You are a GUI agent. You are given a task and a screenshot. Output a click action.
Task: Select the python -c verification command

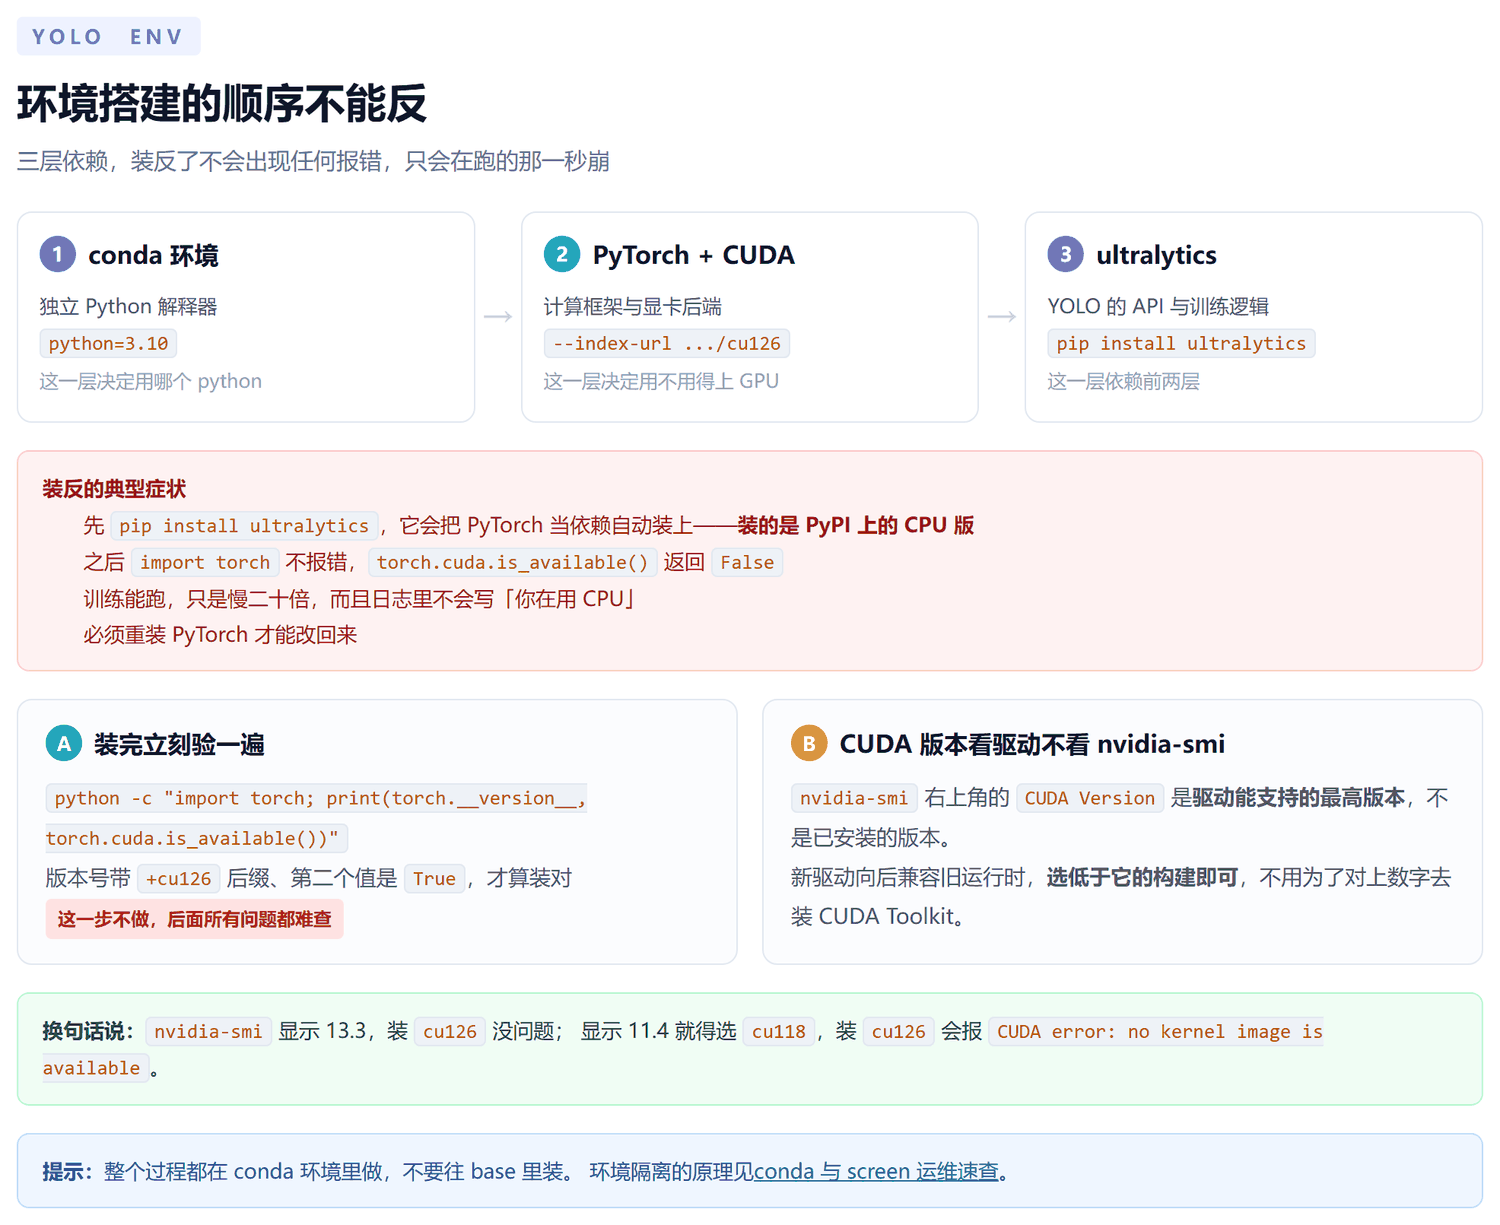tap(316, 818)
